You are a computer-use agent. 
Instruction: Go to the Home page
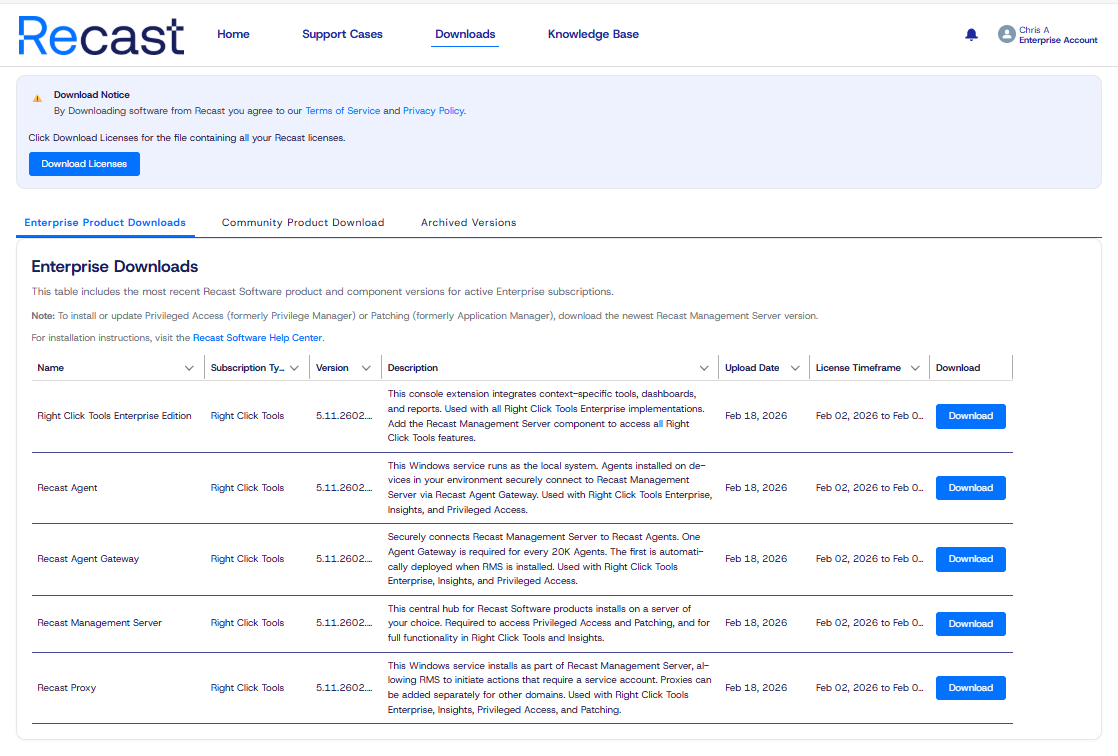click(233, 33)
